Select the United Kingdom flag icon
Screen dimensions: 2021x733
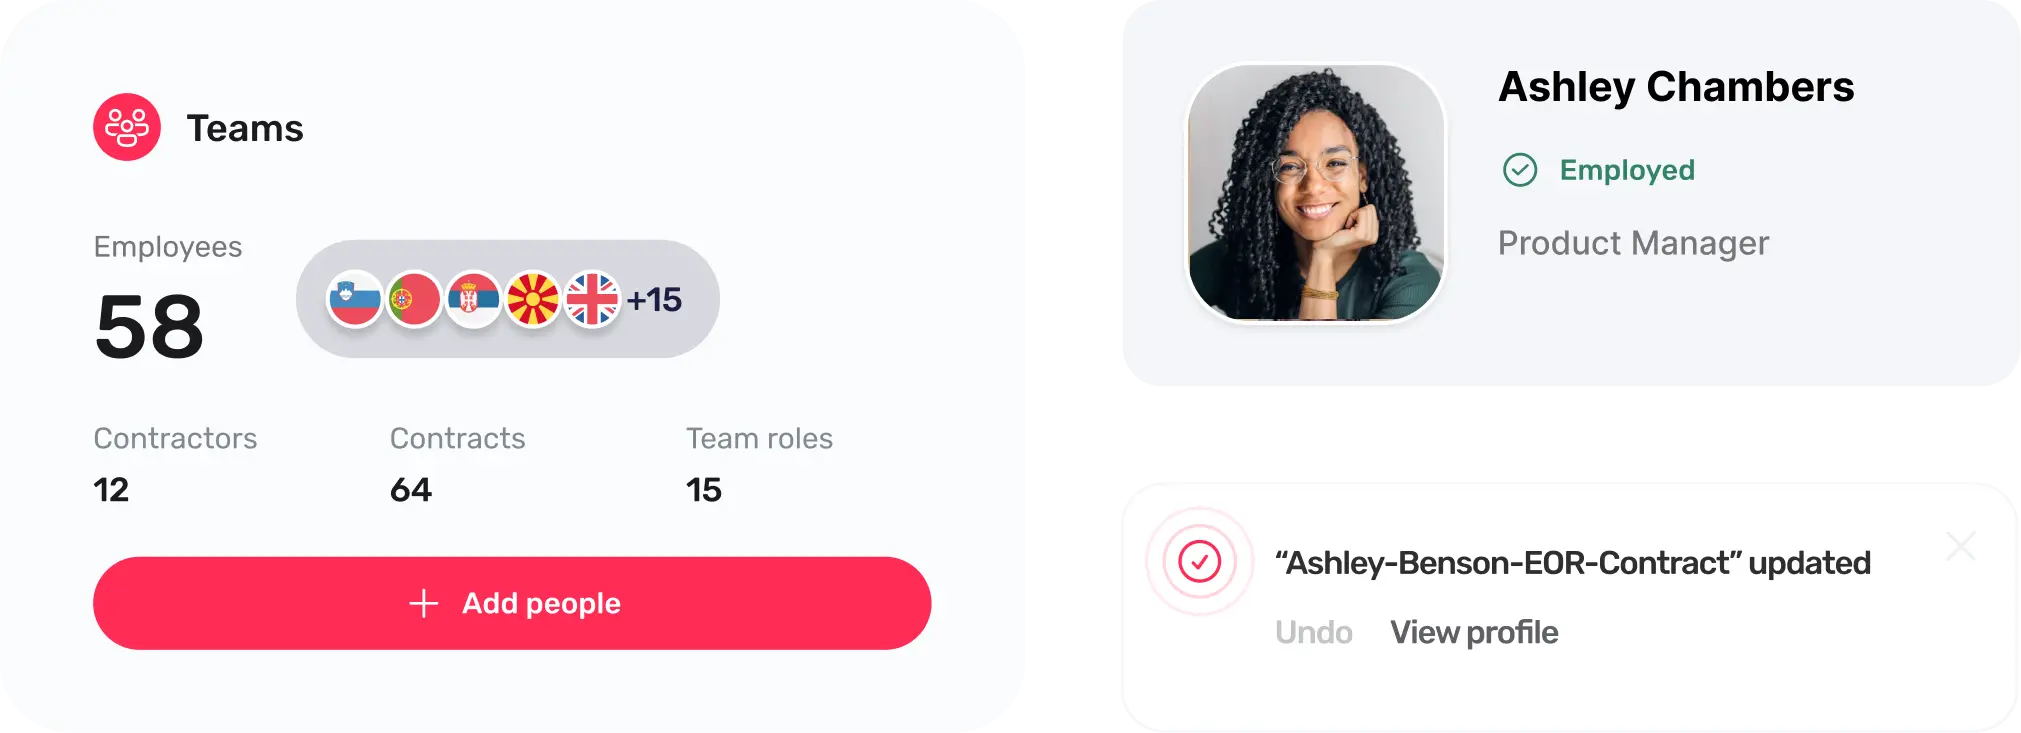[x=592, y=299]
